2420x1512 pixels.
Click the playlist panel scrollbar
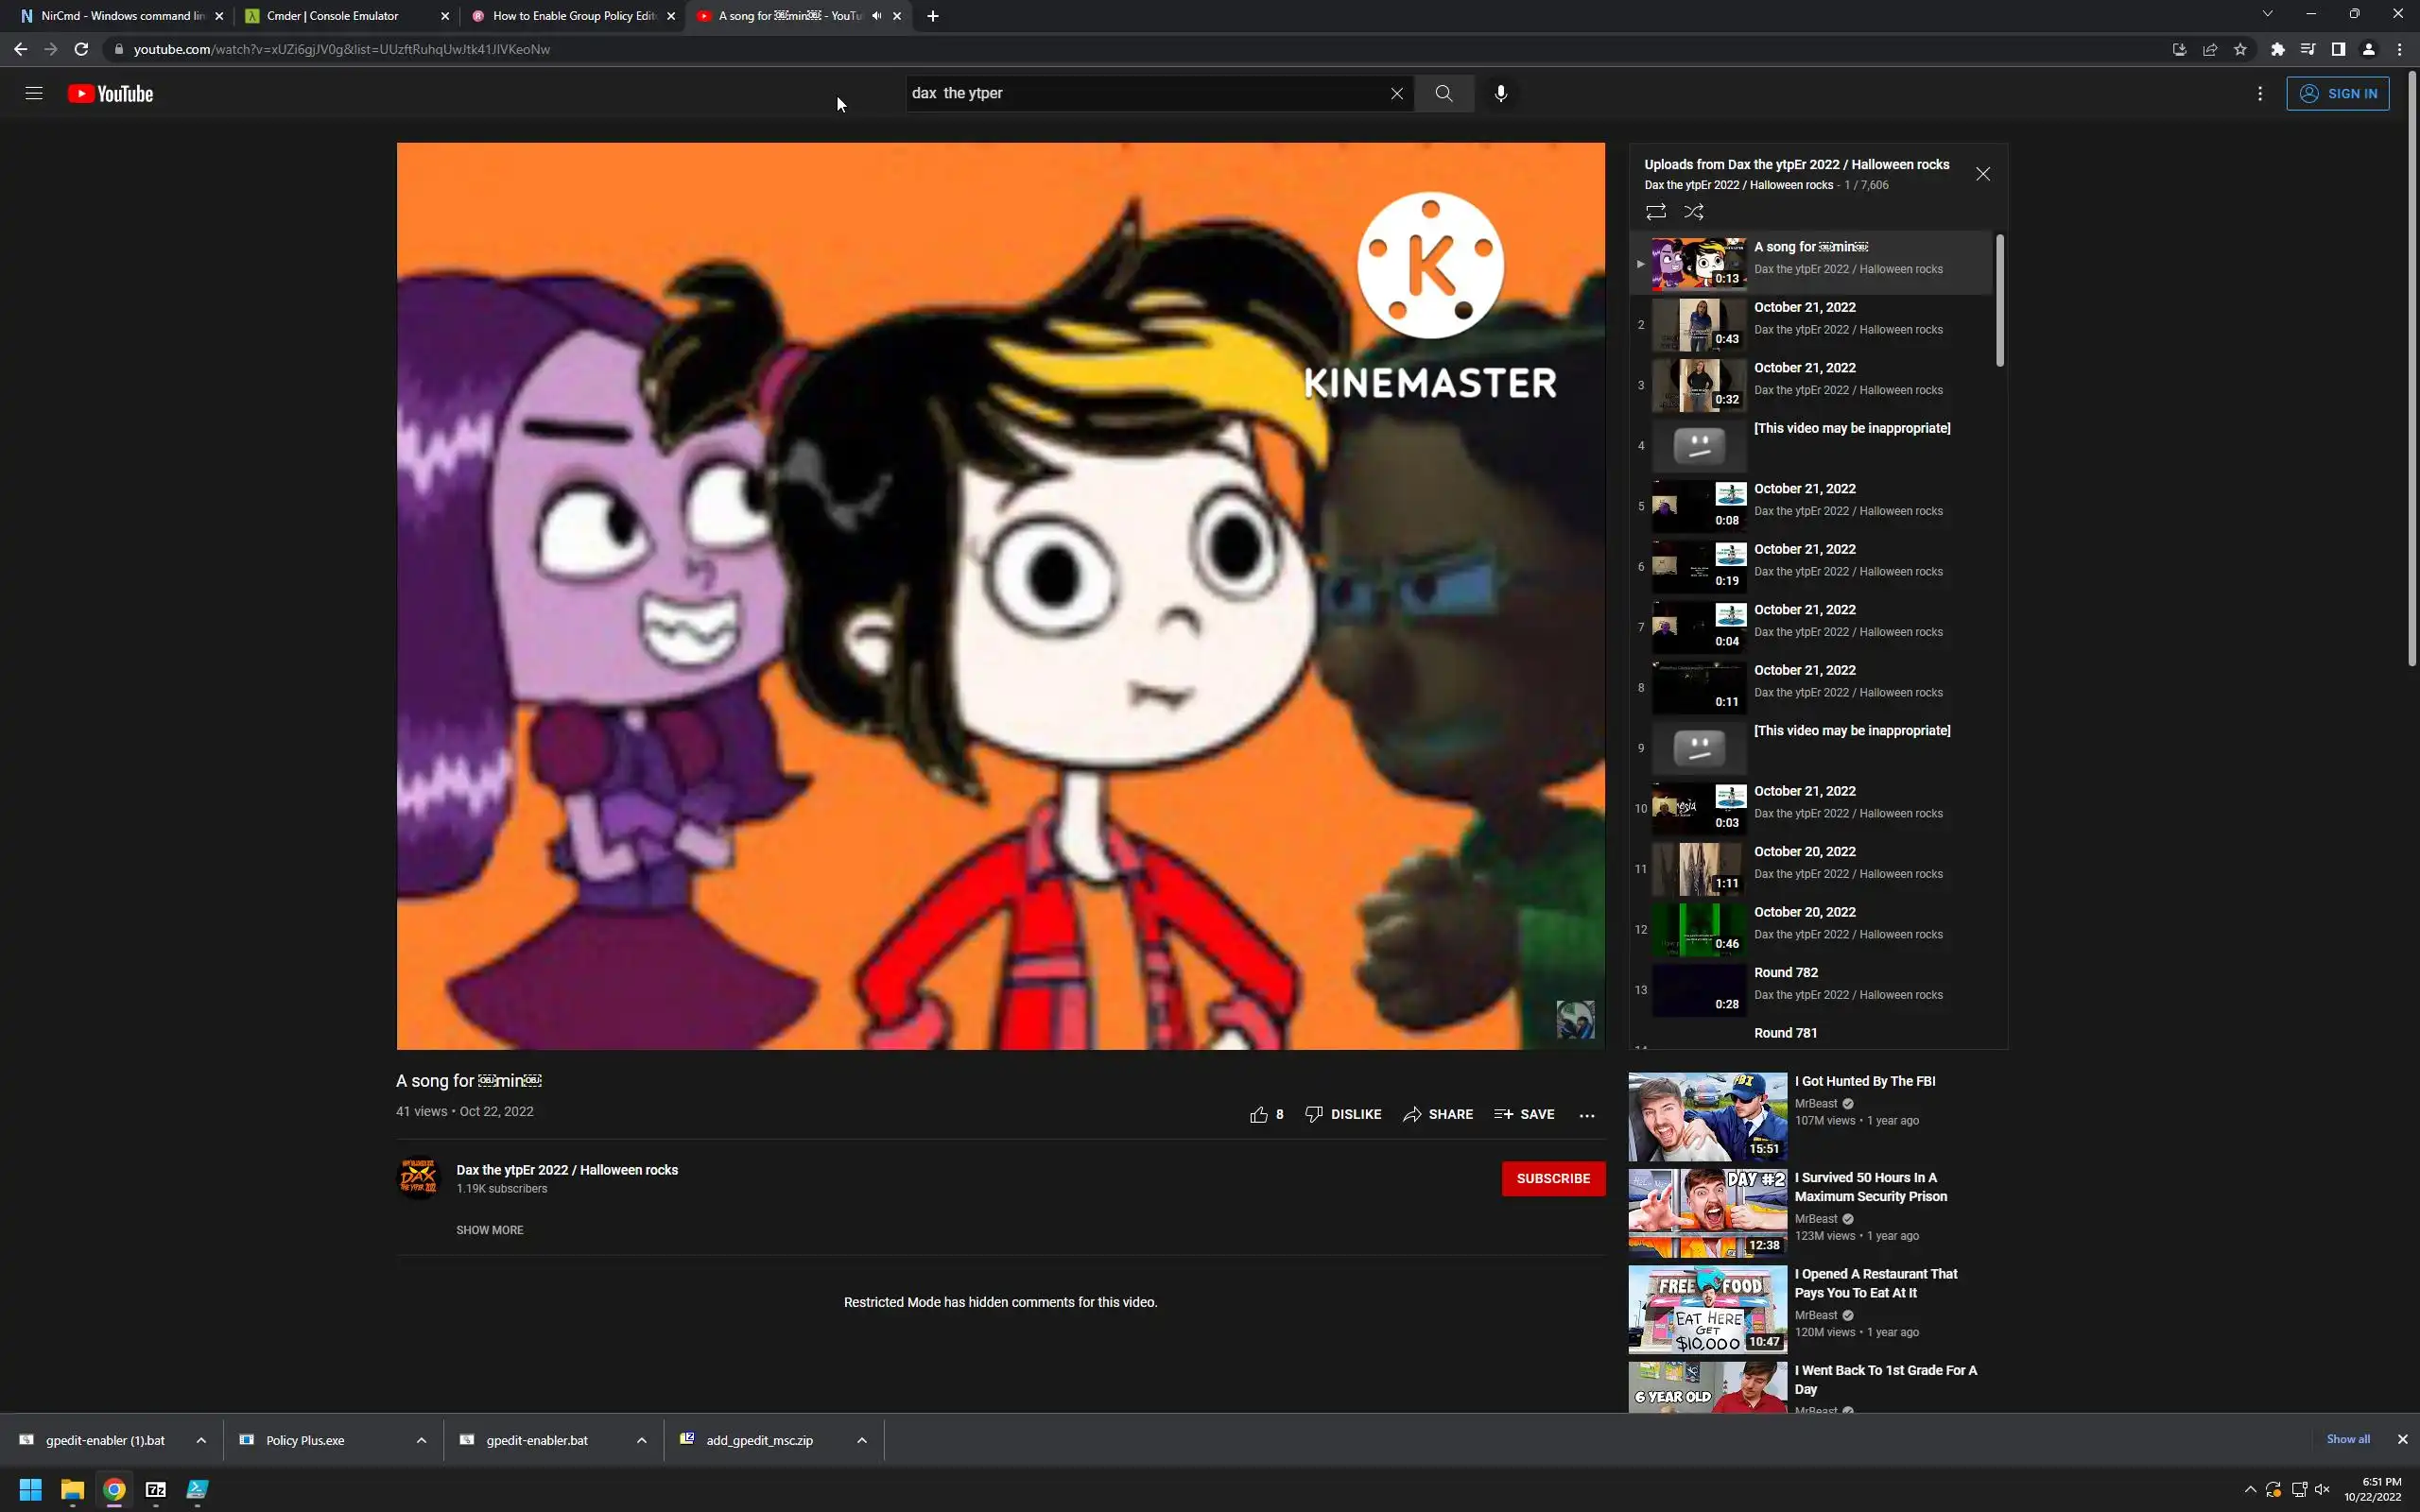(x=2000, y=300)
